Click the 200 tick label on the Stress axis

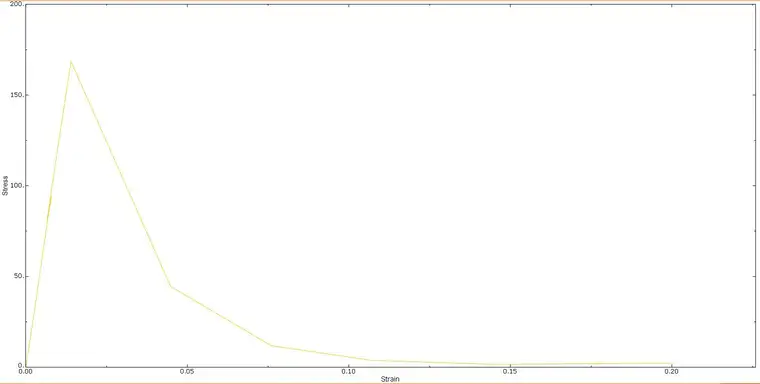point(16,4)
